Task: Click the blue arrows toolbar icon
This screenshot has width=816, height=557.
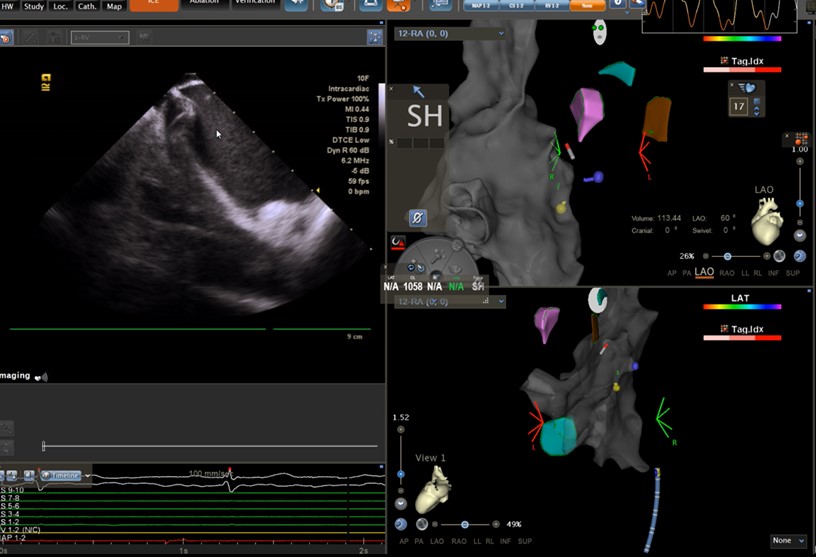Action: point(296,5)
